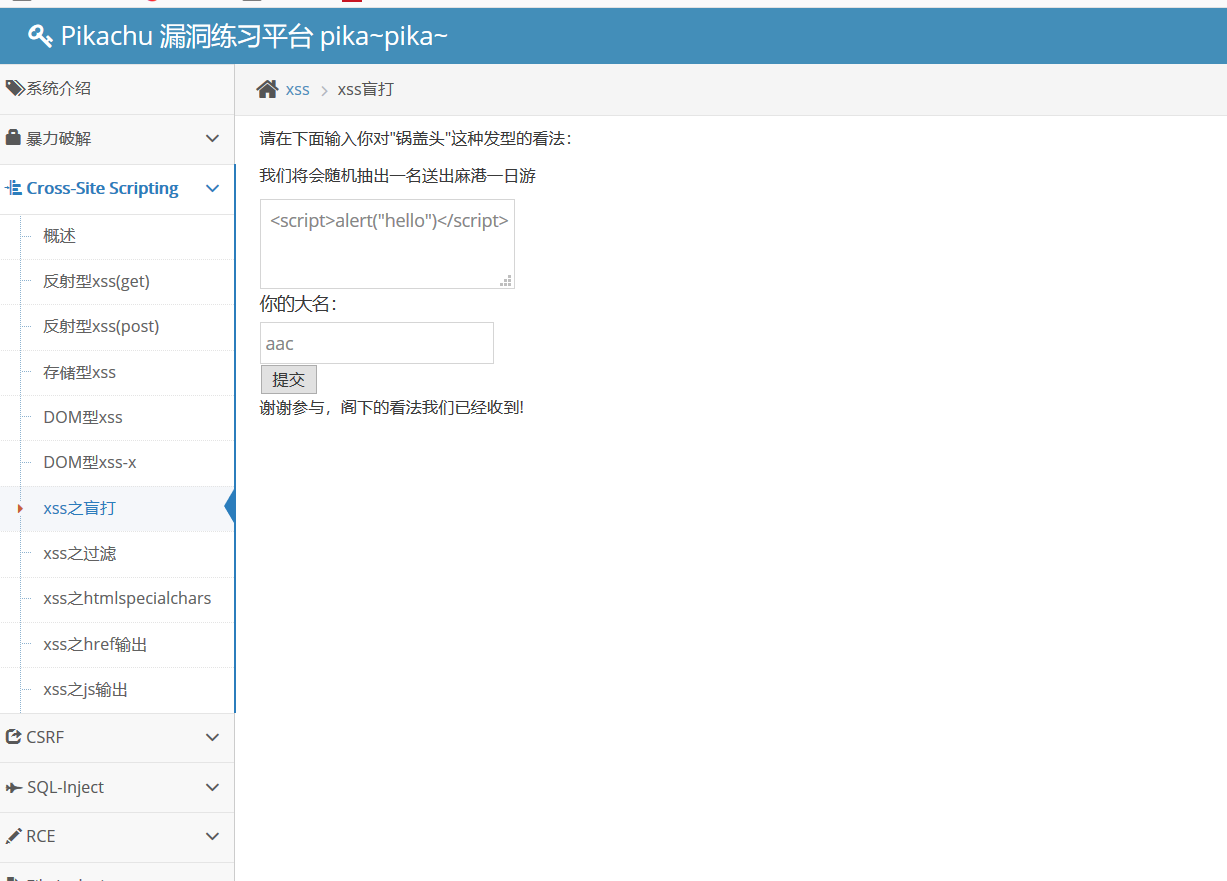
Task: Click the key icon in Pikachu header
Action: pos(40,37)
